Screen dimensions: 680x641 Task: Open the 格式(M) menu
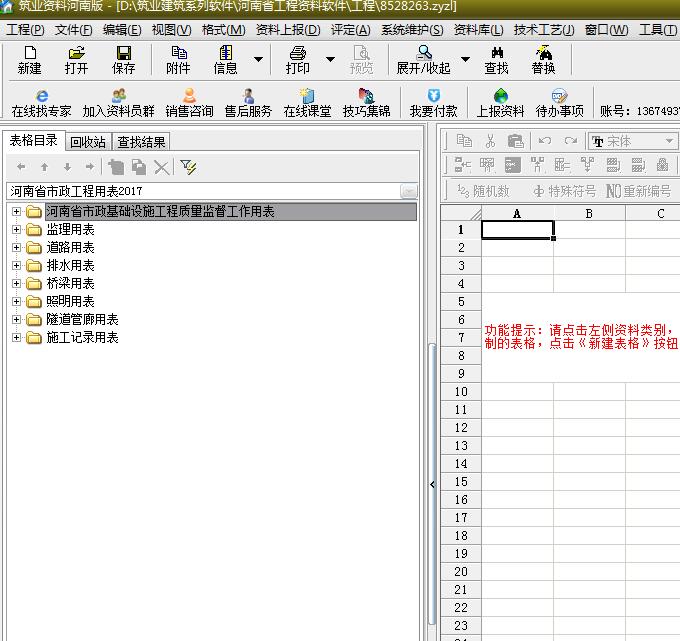pos(222,30)
